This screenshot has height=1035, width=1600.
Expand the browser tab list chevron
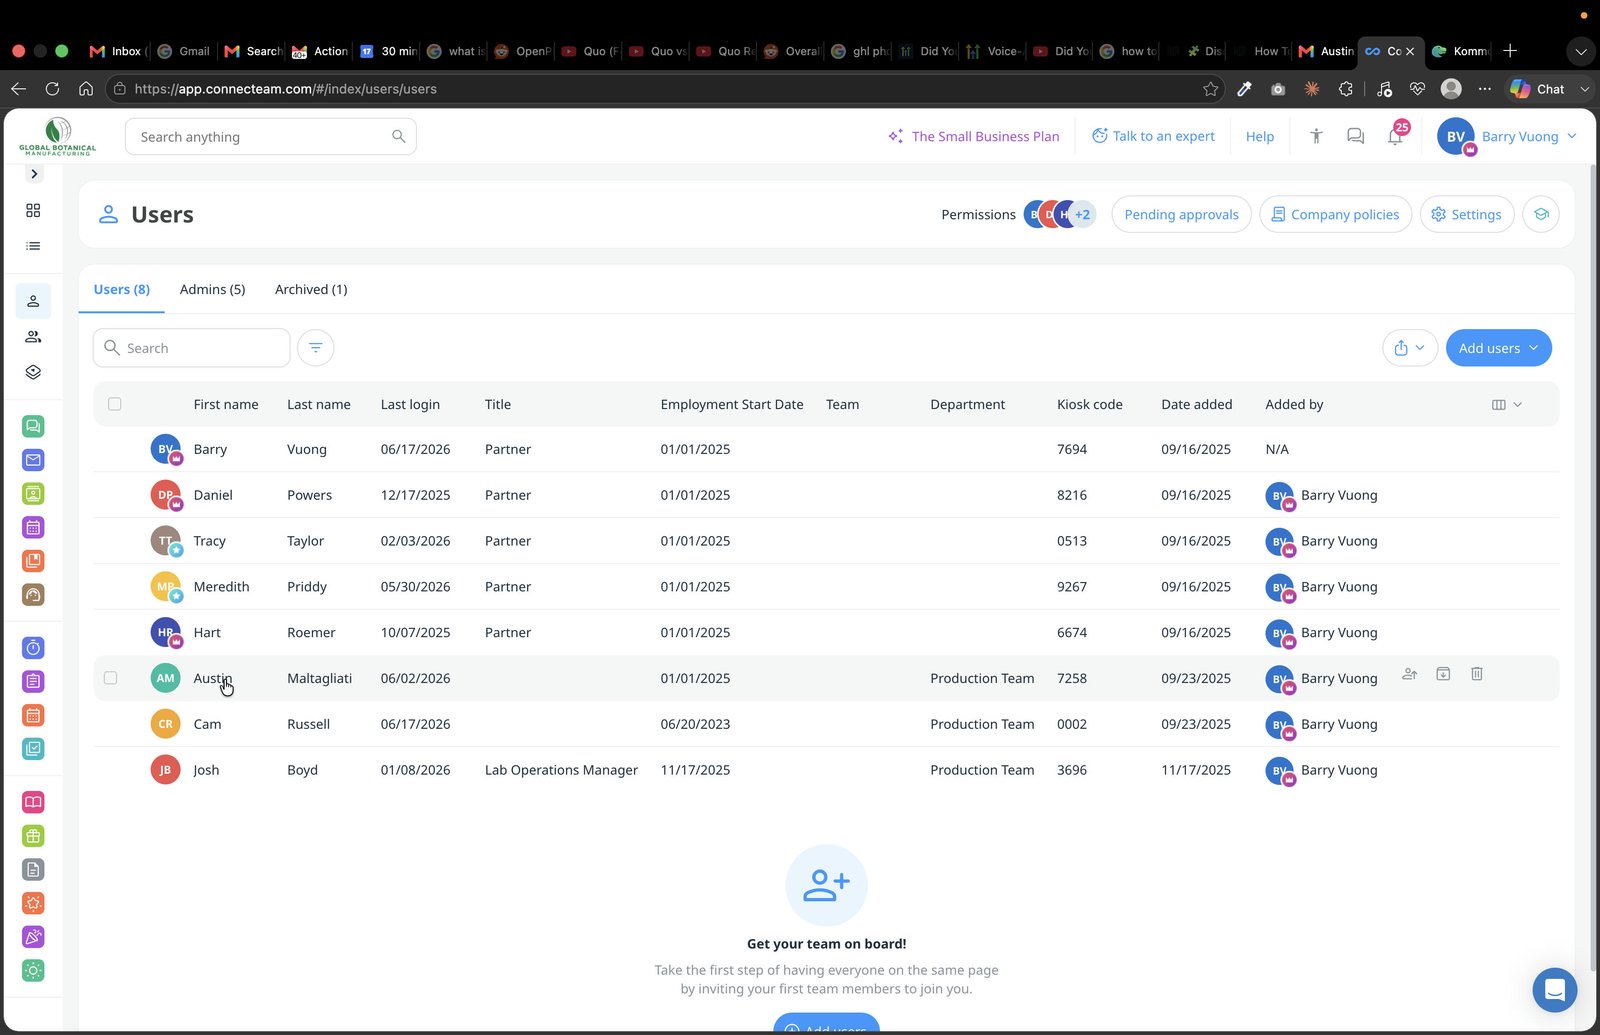coord(1580,51)
